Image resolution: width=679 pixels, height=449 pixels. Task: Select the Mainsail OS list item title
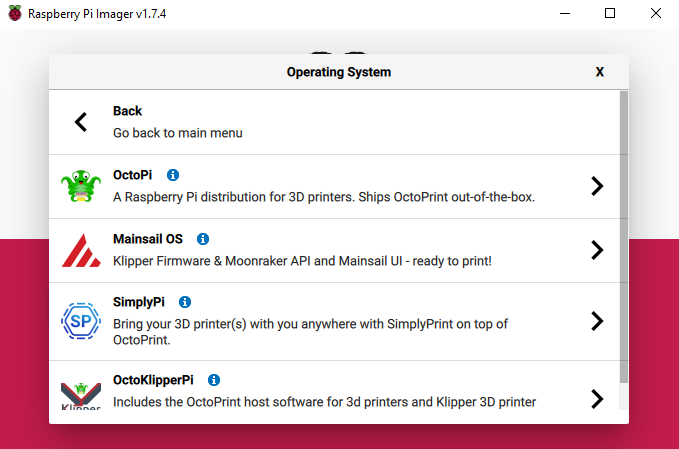148,239
